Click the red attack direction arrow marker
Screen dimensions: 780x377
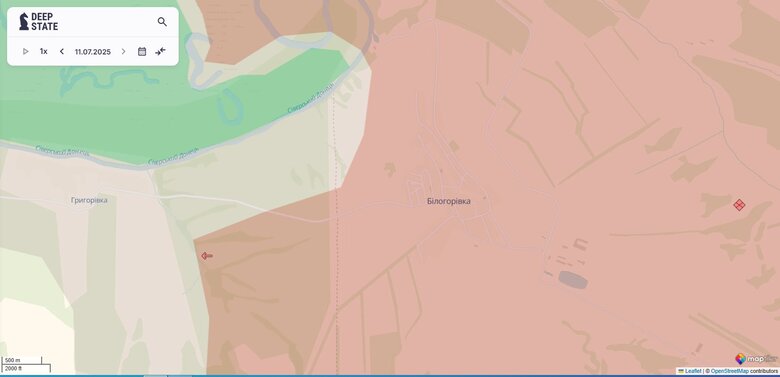pos(207,256)
